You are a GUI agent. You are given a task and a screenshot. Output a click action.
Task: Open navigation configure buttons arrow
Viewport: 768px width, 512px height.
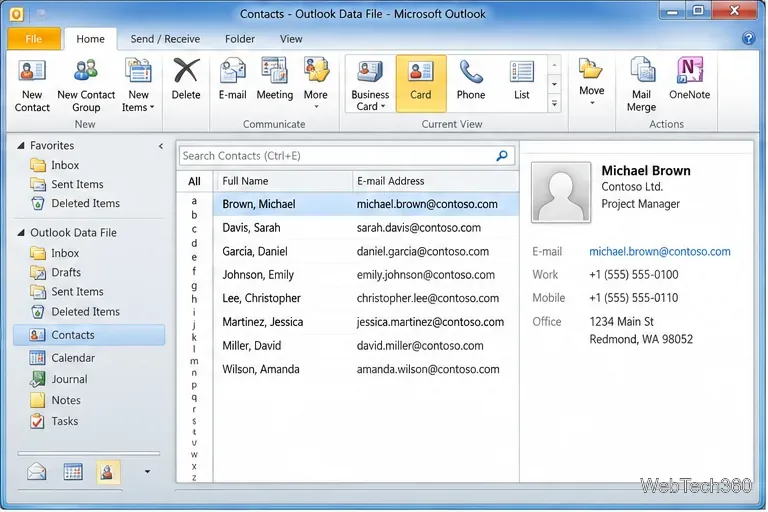[147, 472]
